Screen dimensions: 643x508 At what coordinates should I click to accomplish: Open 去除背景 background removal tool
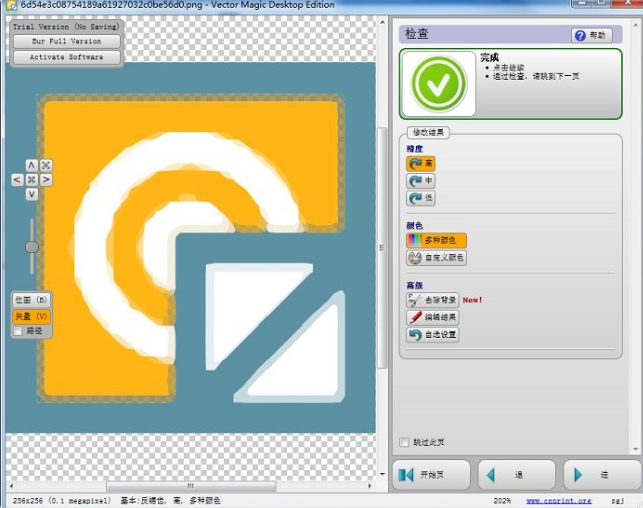click(x=433, y=300)
